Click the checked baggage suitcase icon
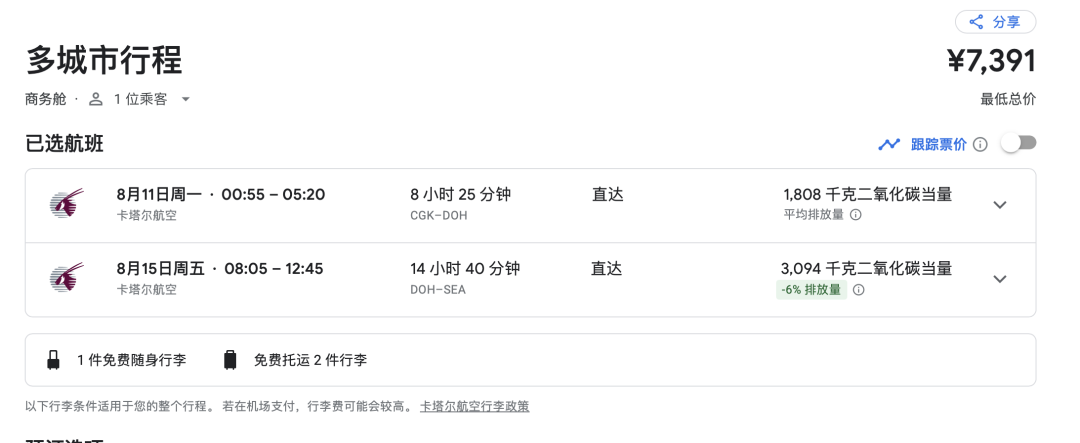 230,360
